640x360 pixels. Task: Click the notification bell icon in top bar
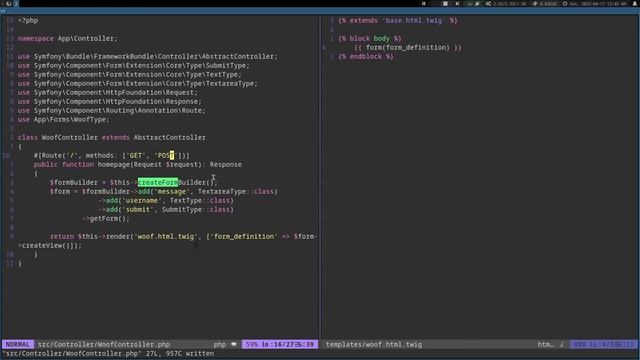point(635,4)
